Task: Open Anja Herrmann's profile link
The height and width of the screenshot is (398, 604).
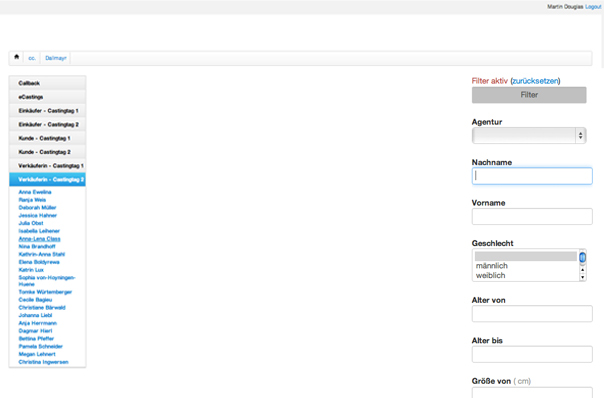Action: [x=38, y=323]
